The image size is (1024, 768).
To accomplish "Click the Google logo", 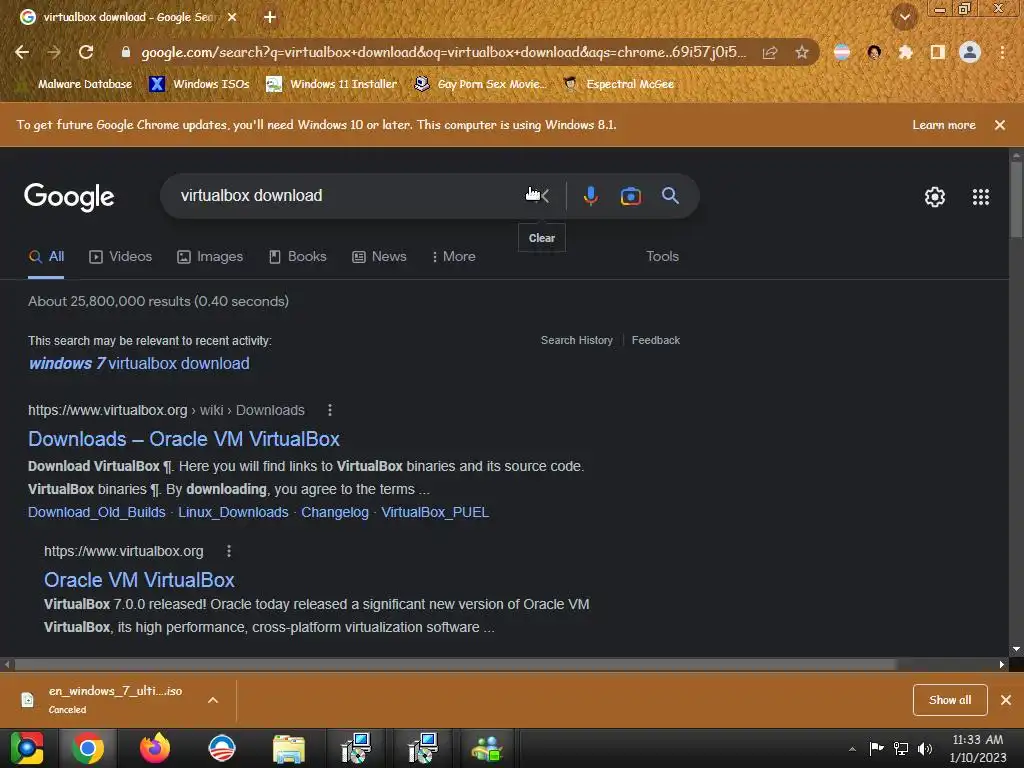I will point(69,197).
